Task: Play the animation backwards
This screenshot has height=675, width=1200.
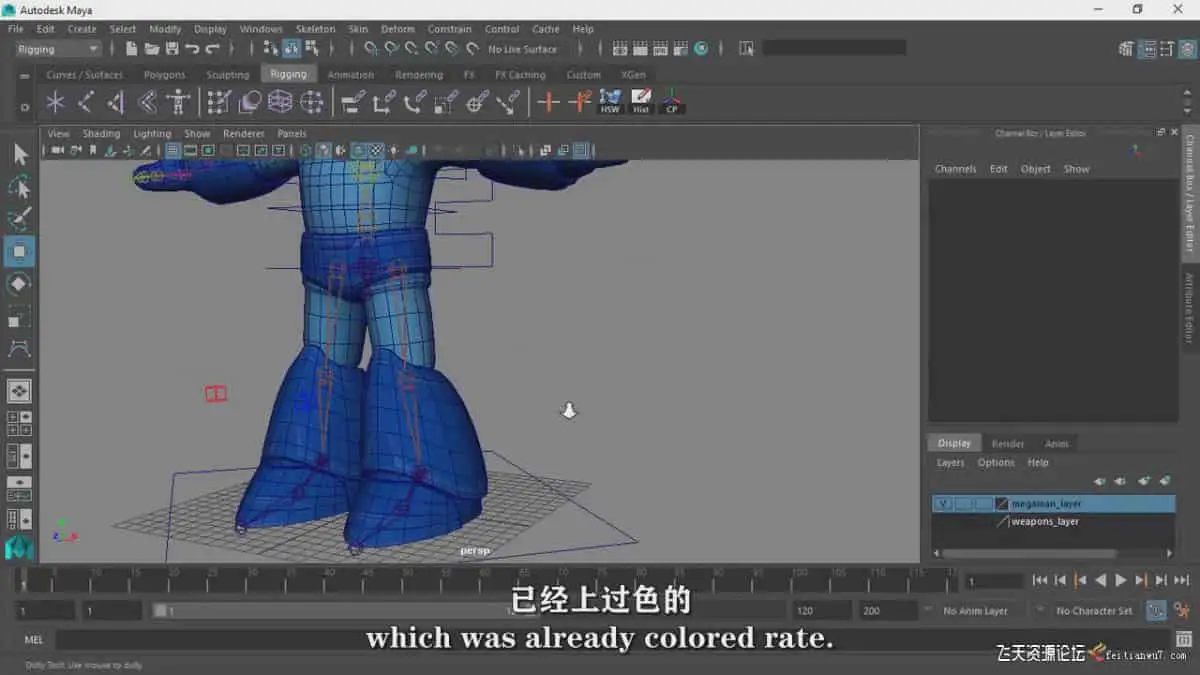Action: click(x=1100, y=580)
